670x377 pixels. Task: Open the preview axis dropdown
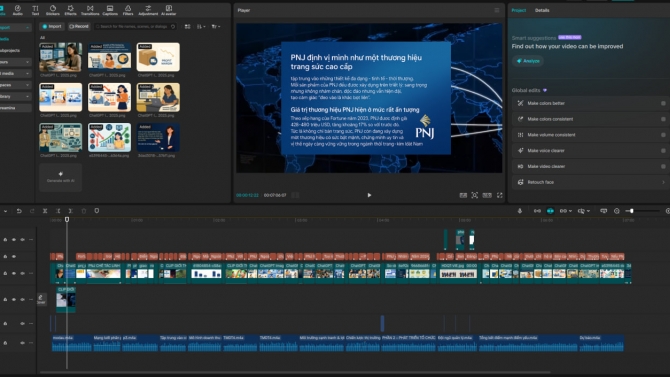click(x=584, y=211)
